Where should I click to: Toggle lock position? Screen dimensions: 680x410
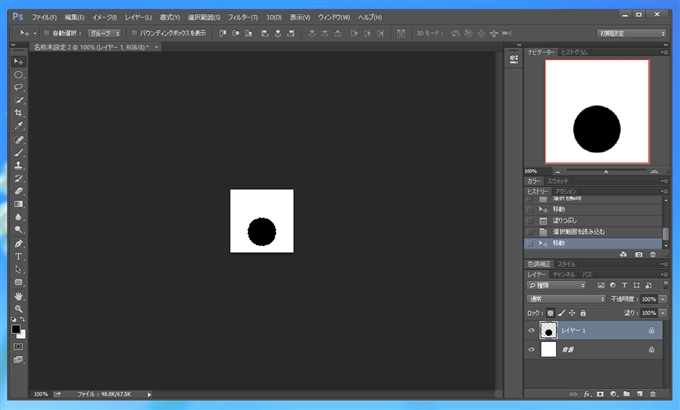pos(572,313)
